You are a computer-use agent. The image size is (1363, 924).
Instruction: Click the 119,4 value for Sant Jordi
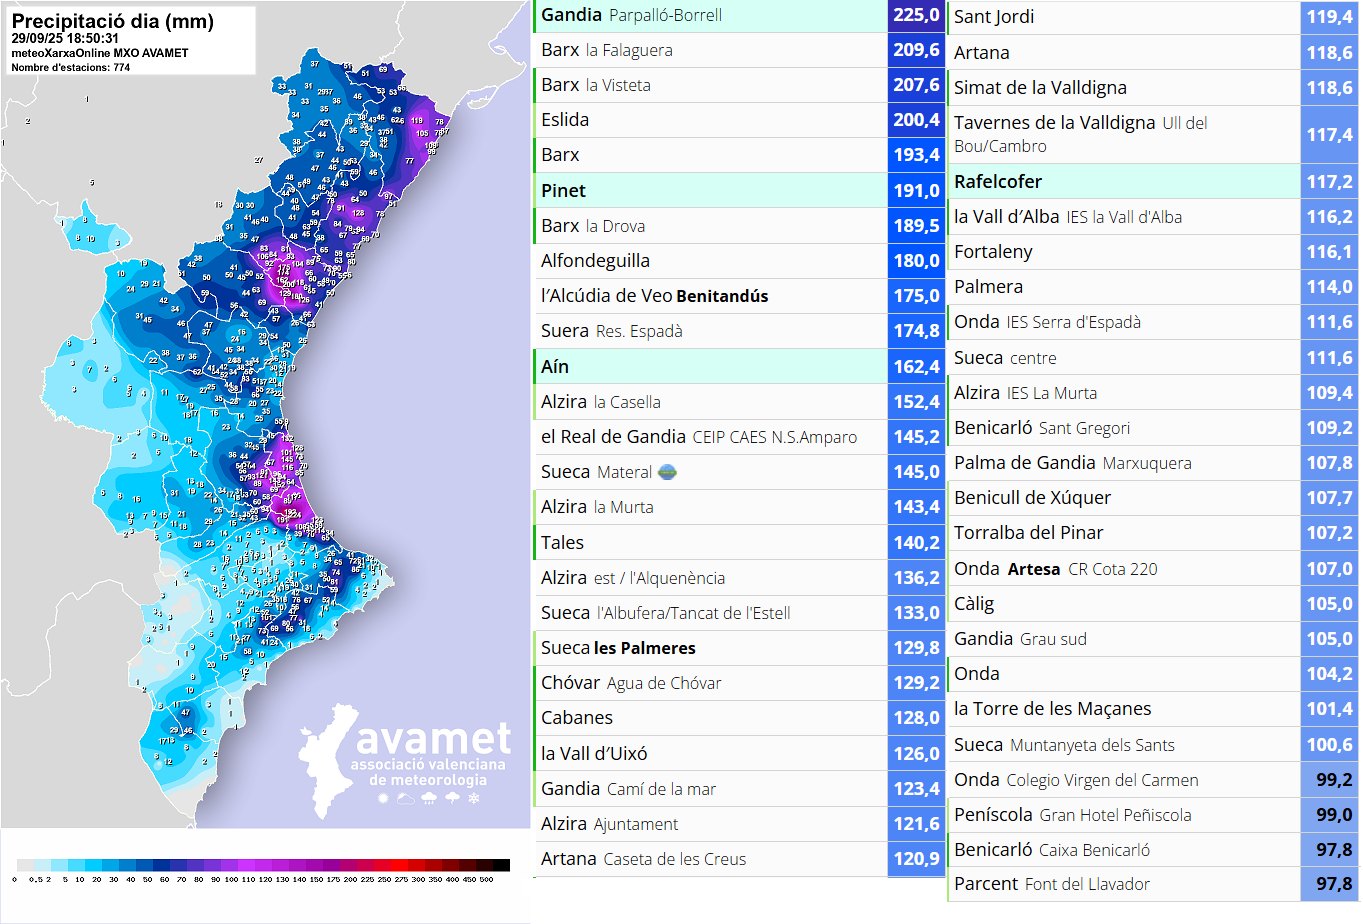(x=1330, y=17)
